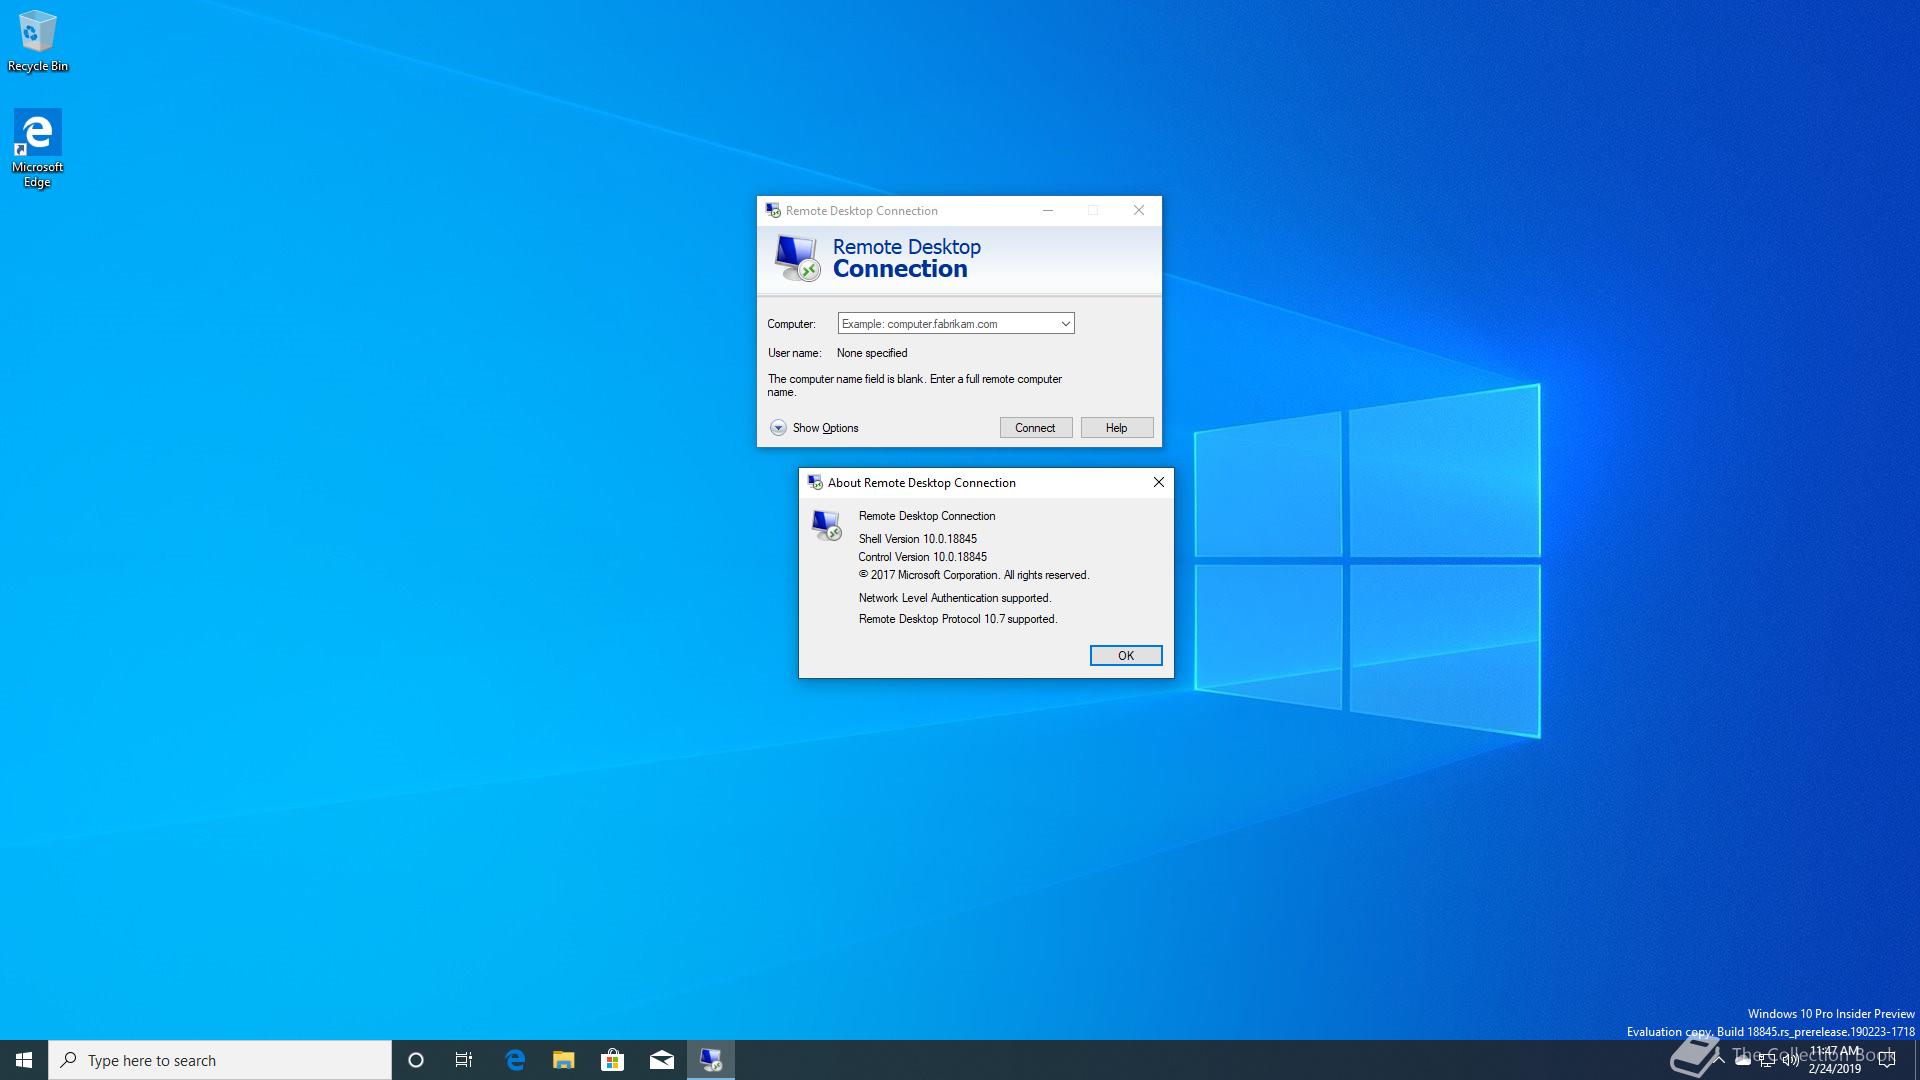Launch File Explorer from the taskbar
This screenshot has width=1920, height=1080.
pyautogui.click(x=563, y=1060)
